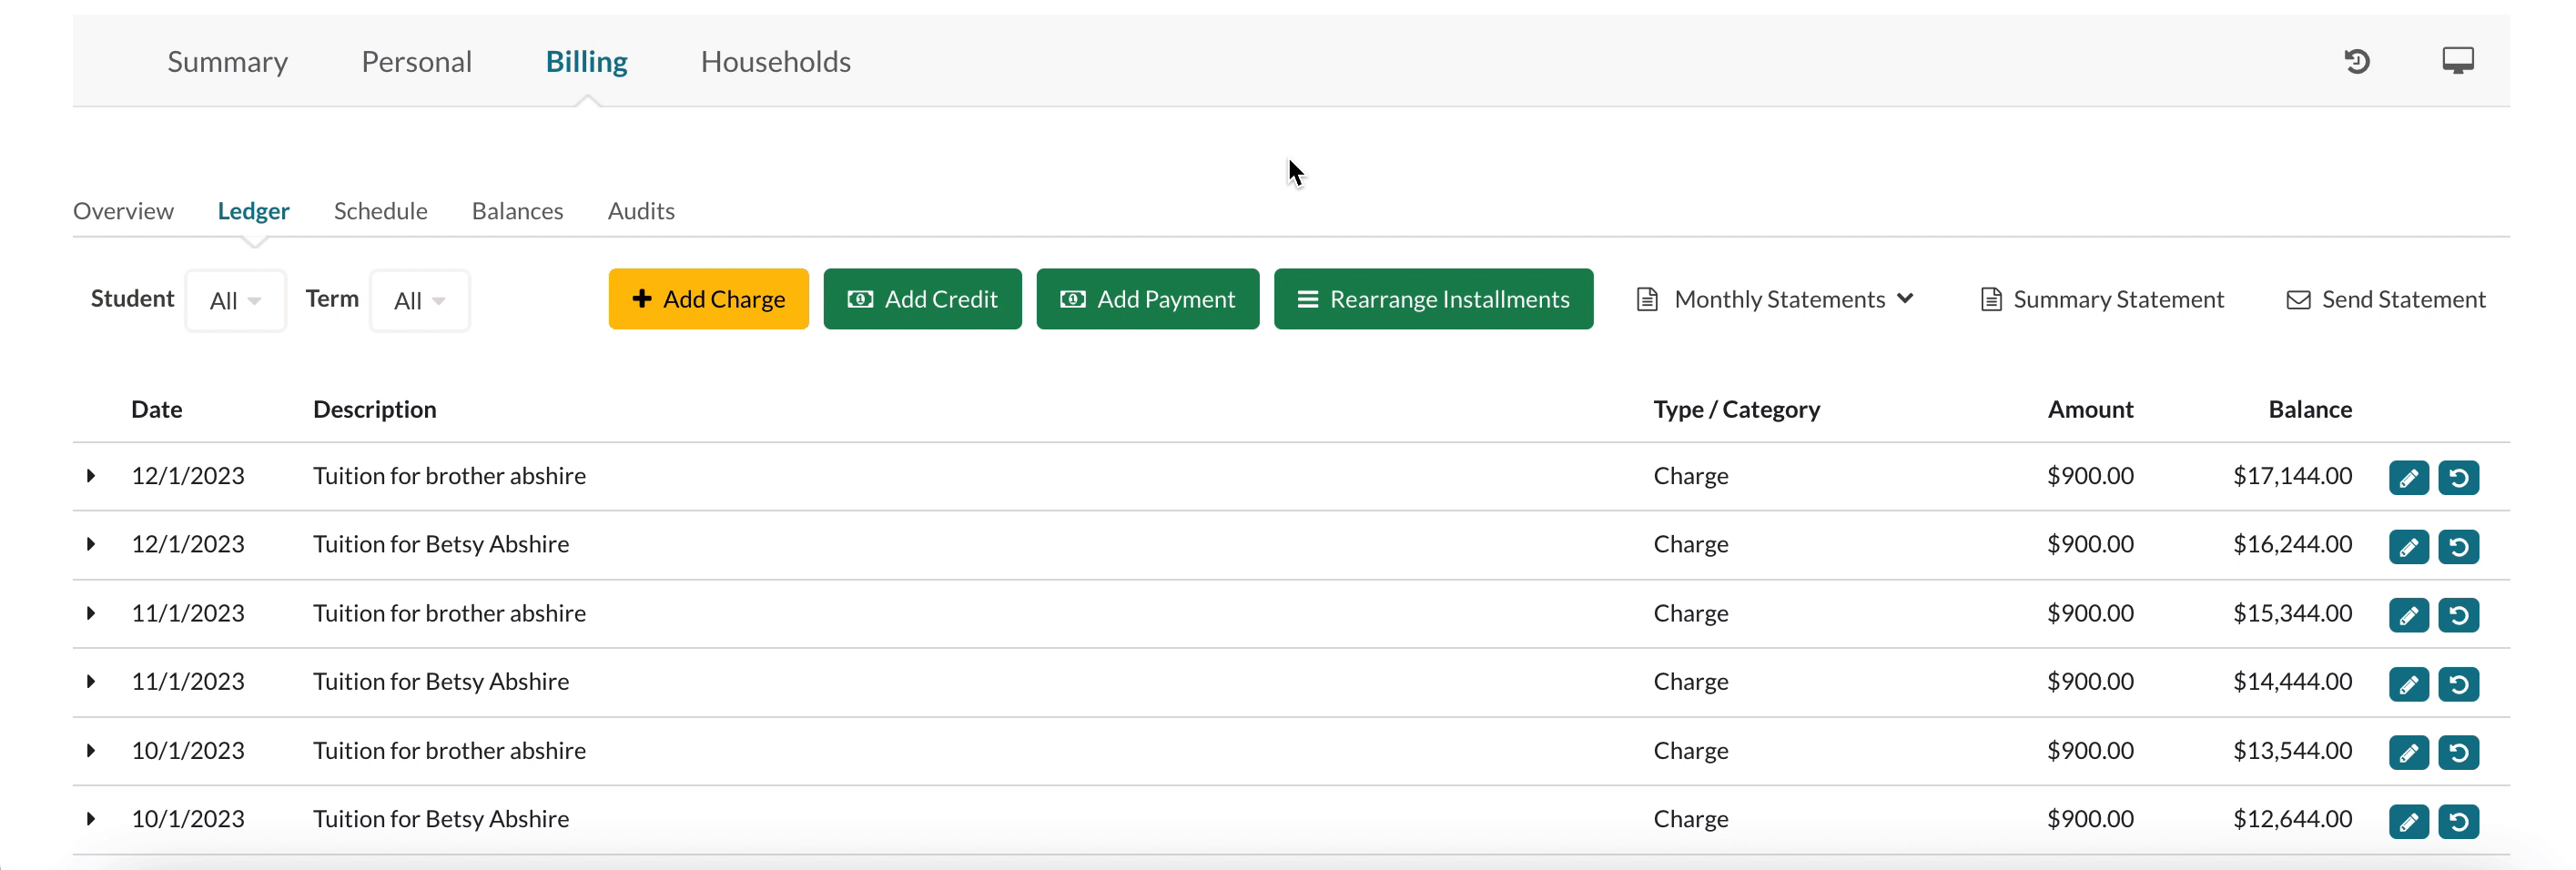Reverse the 10/1/2023 Betsy Abshire tuition charge
2576x870 pixels.
pyautogui.click(x=2458, y=821)
